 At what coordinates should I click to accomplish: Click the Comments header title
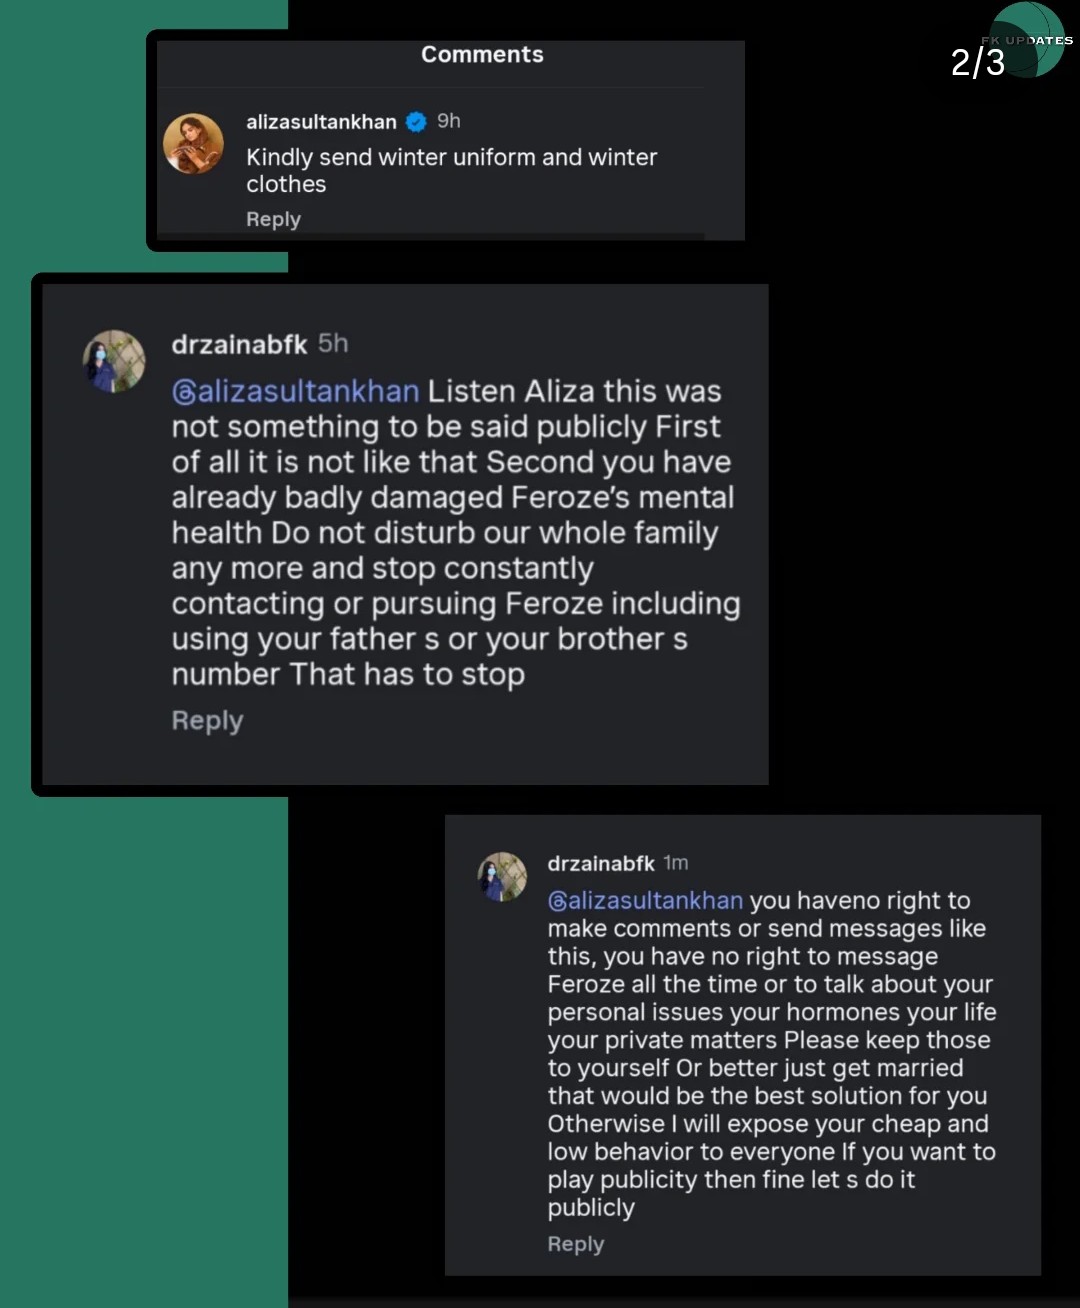(482, 54)
